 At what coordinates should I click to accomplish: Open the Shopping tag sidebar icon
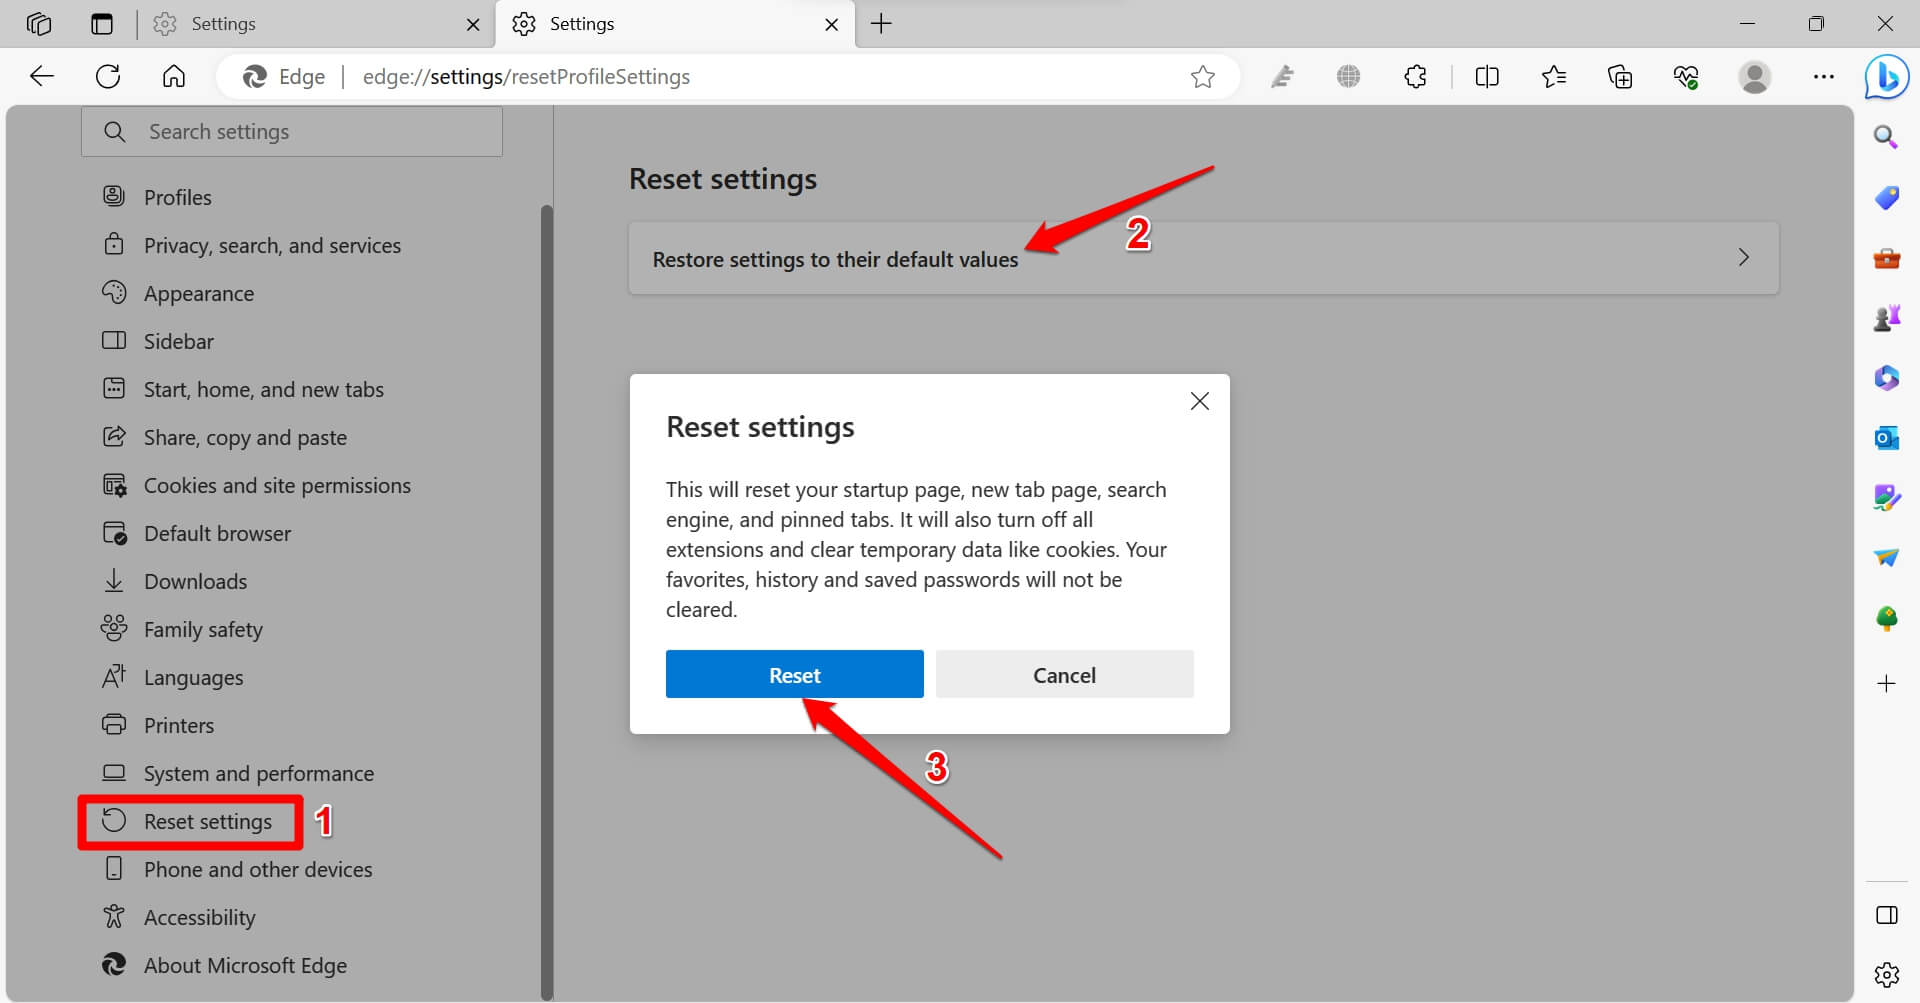coord(1886,198)
